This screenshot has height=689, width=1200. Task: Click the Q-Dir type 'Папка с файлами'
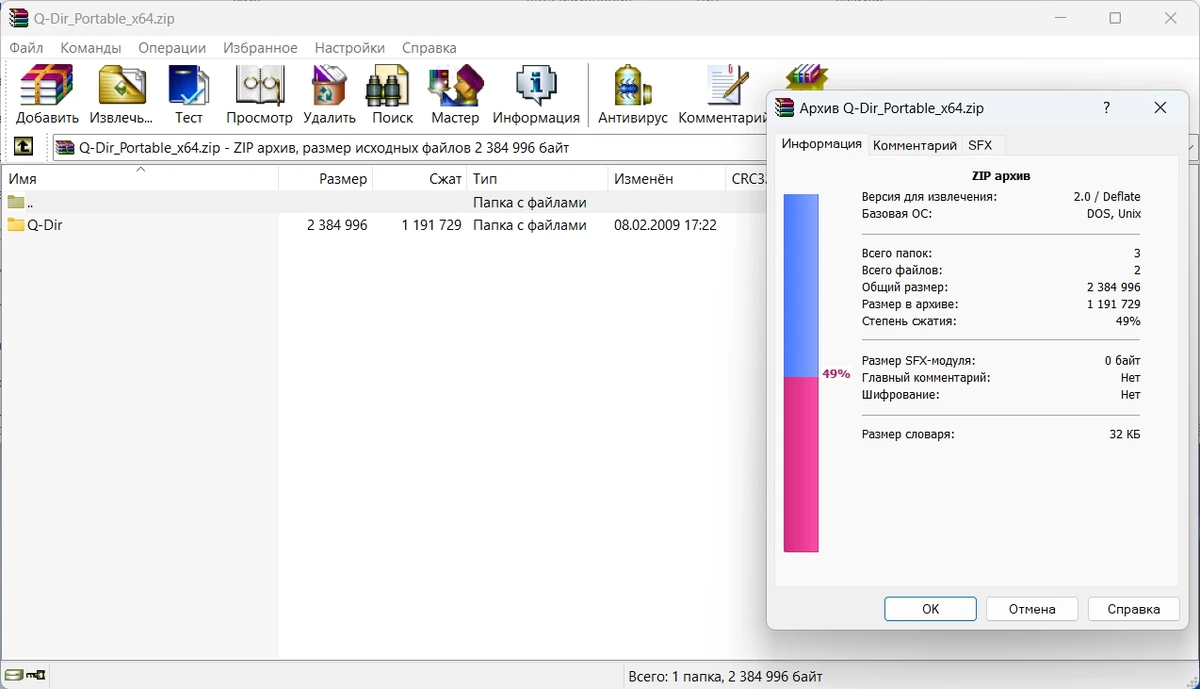[x=530, y=225]
